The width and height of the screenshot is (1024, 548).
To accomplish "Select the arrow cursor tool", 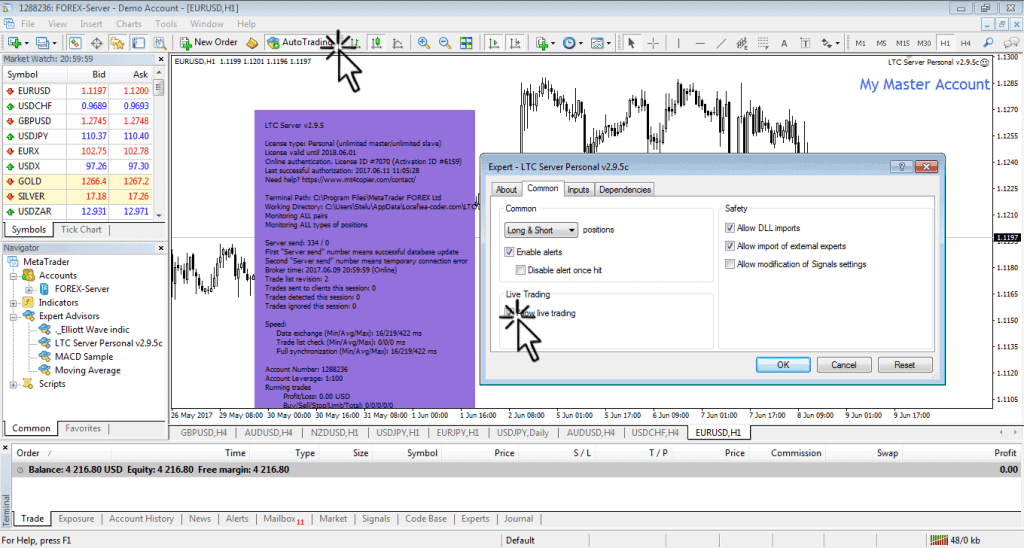I will click(x=632, y=43).
